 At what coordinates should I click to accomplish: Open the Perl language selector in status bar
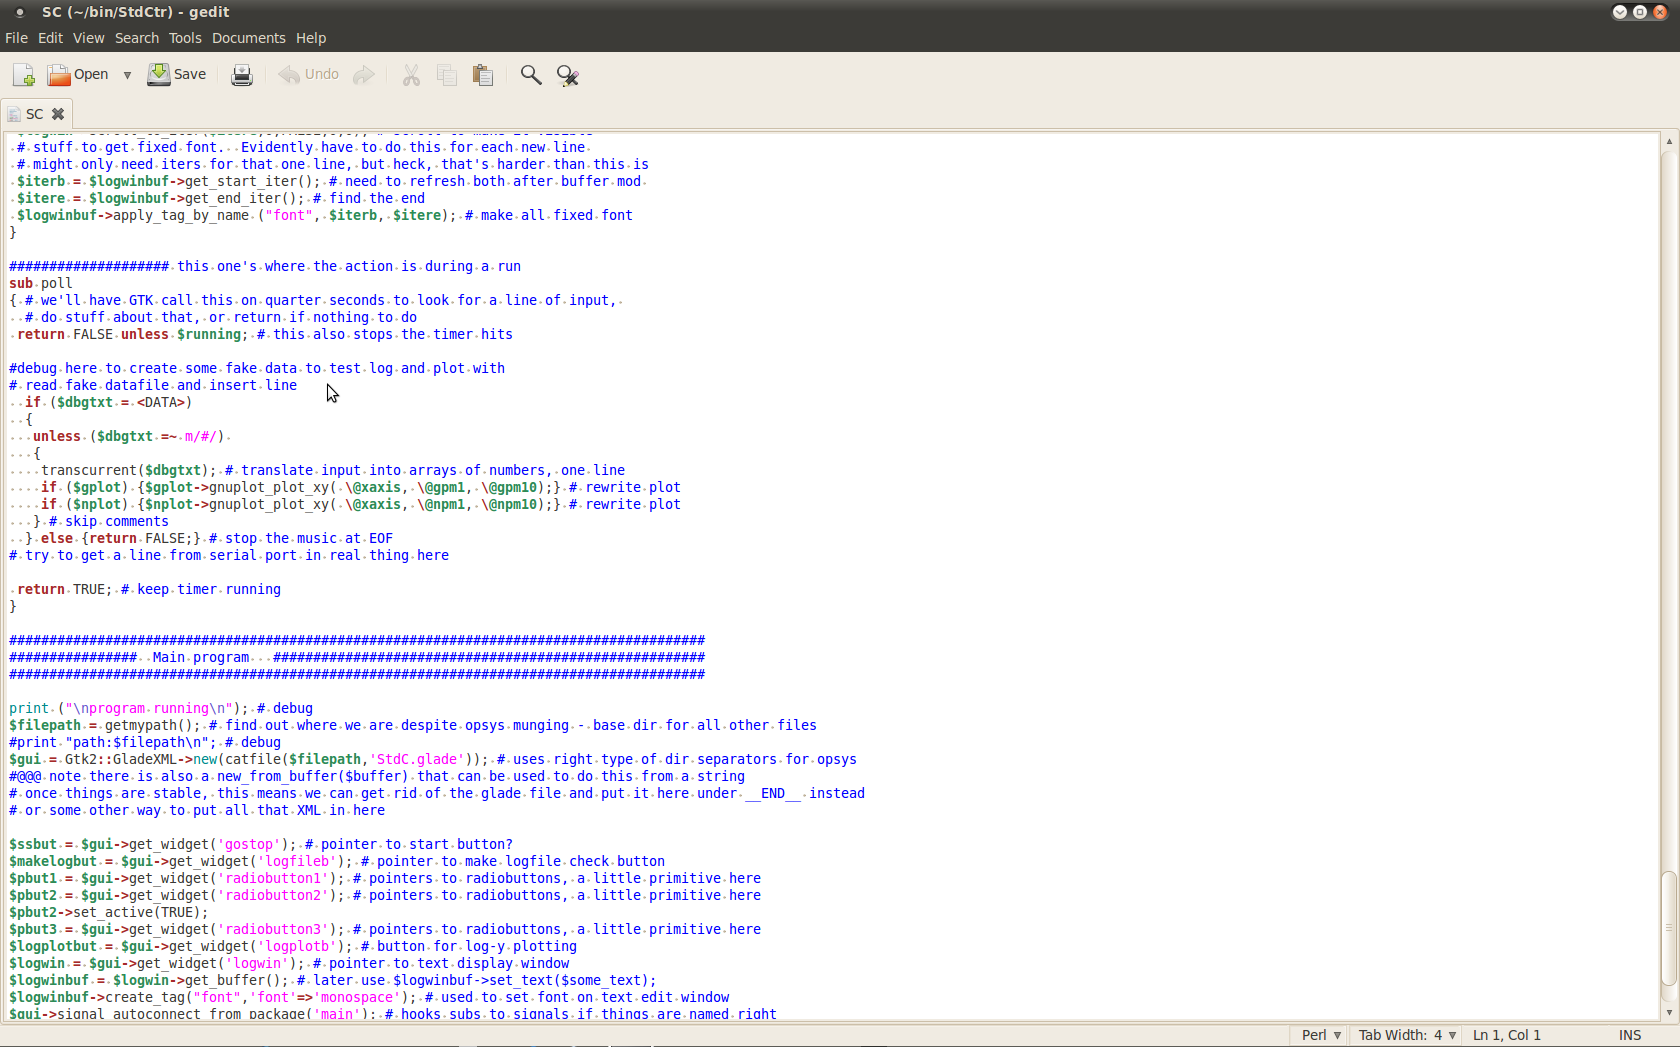pos(1321,1035)
